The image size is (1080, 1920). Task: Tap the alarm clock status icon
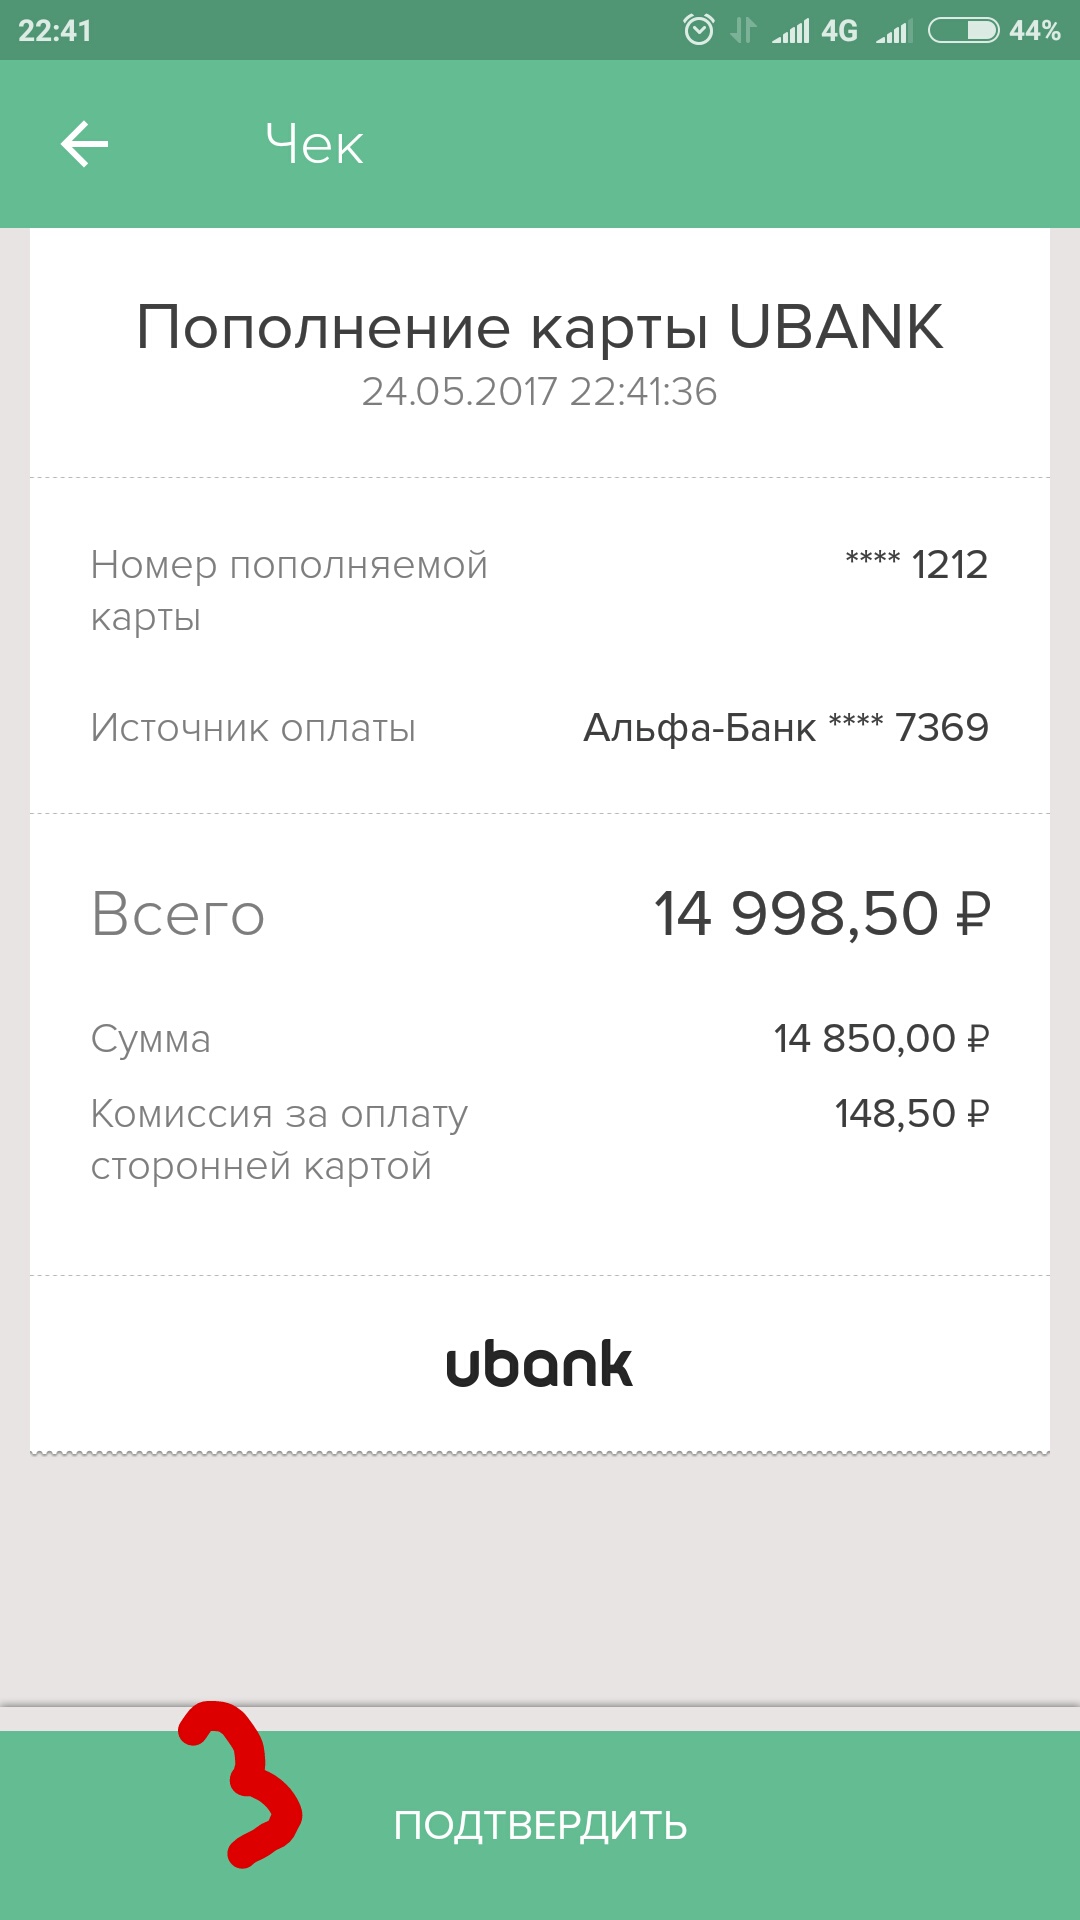pos(699,30)
